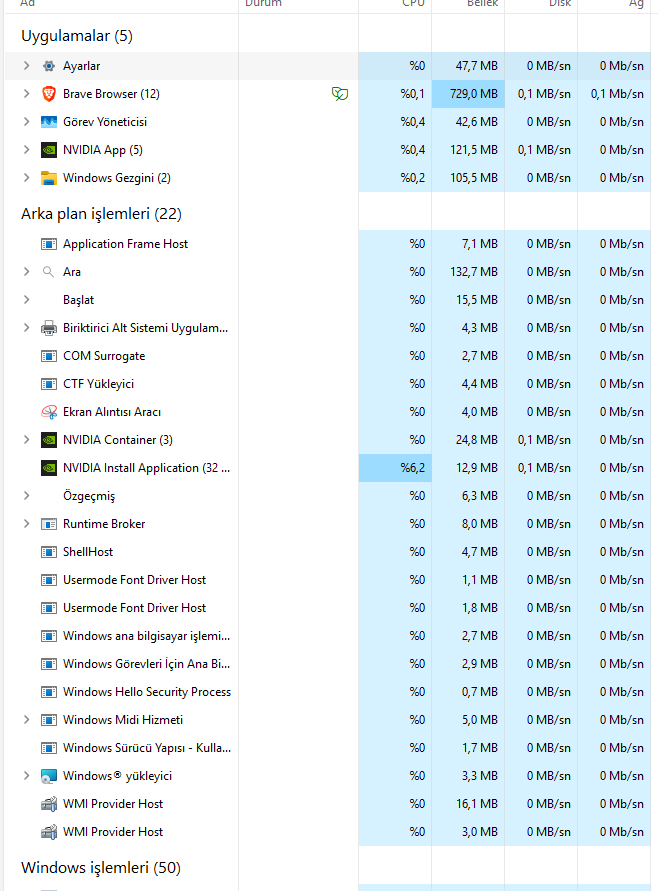Expand the Özgeçmiş process row
658x891 pixels.
point(26,496)
